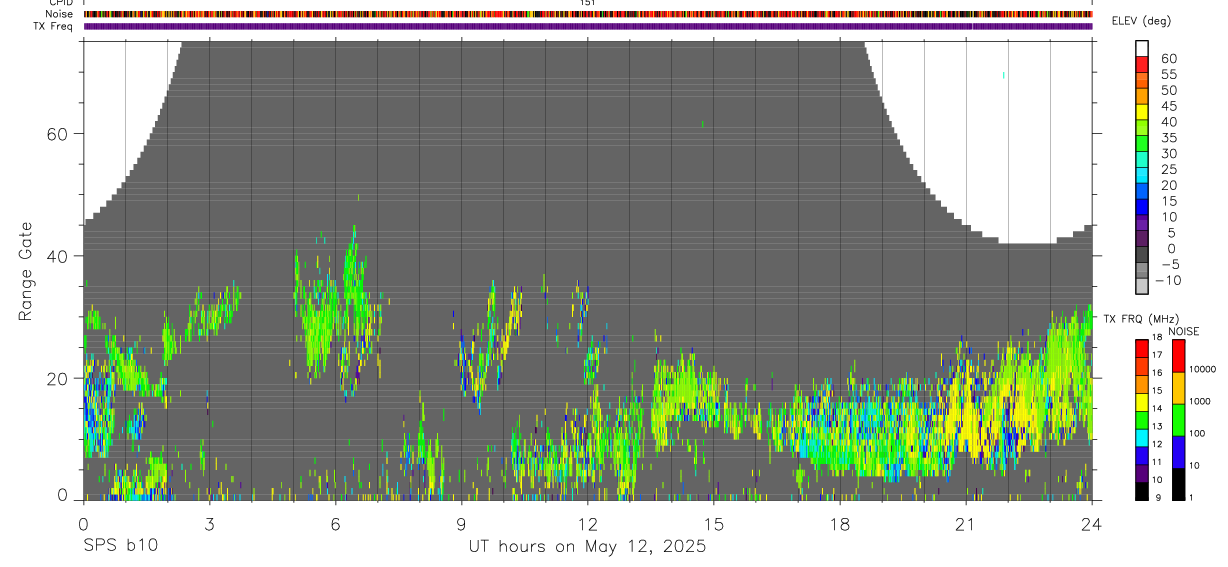
Task: Click the 11 label in TX FRQ legend
Action: coord(1157,462)
